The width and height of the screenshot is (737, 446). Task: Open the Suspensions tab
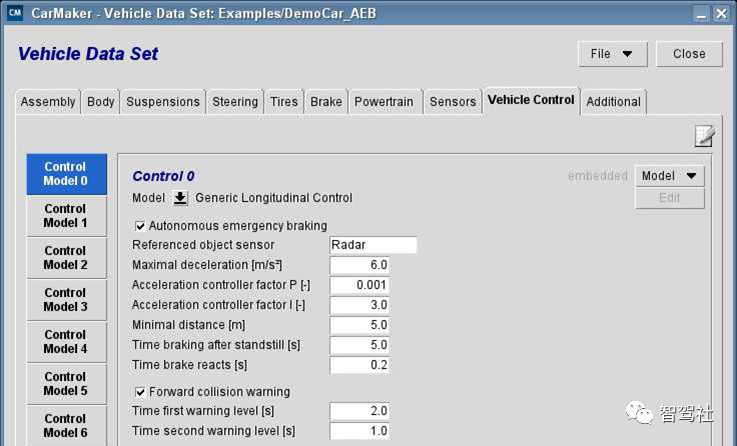click(x=163, y=102)
